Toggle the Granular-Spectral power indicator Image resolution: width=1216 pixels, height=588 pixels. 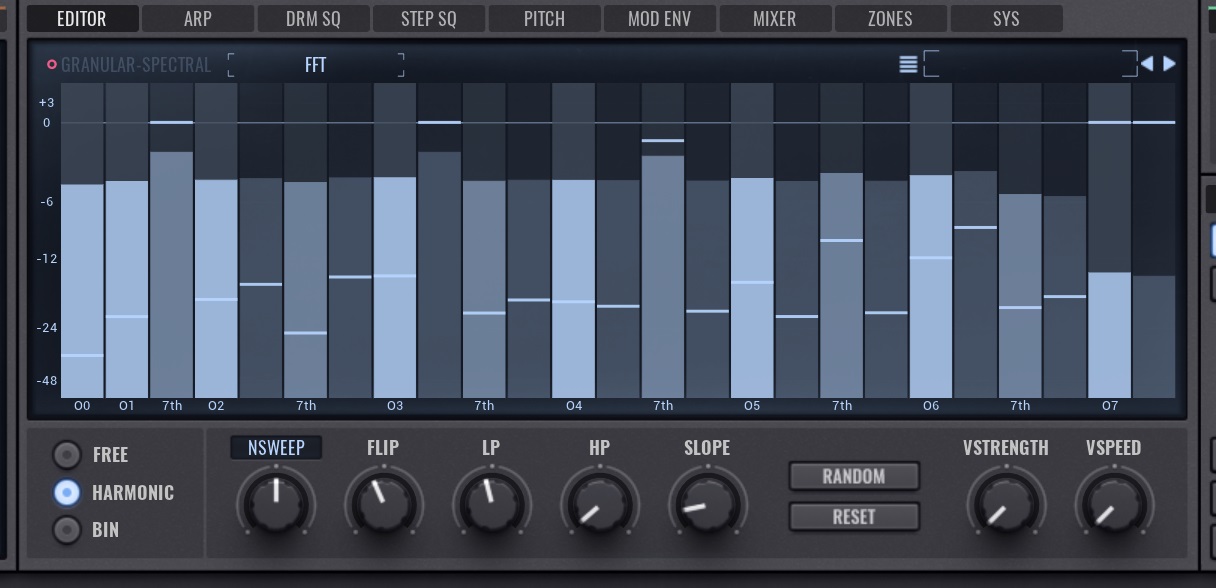(52, 65)
